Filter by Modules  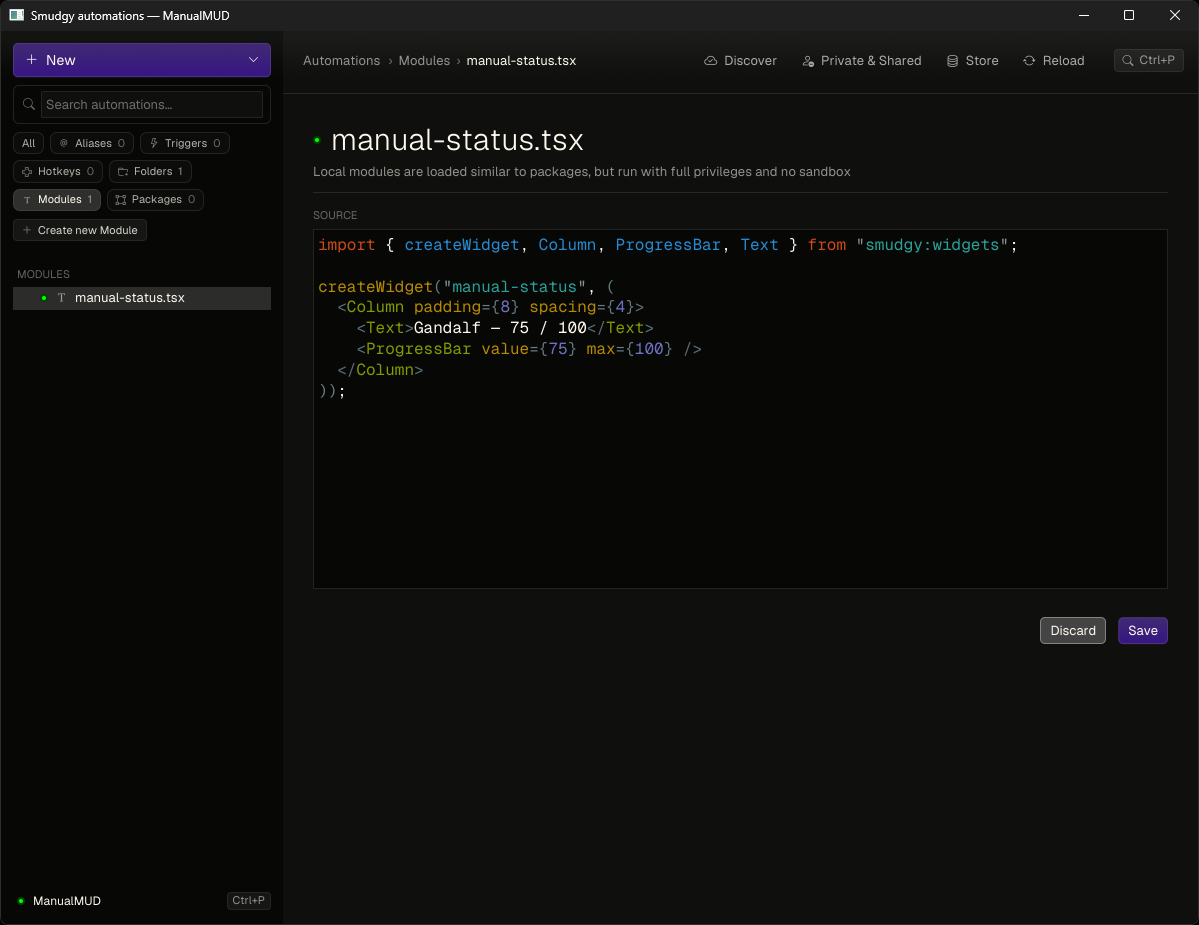(x=57, y=200)
